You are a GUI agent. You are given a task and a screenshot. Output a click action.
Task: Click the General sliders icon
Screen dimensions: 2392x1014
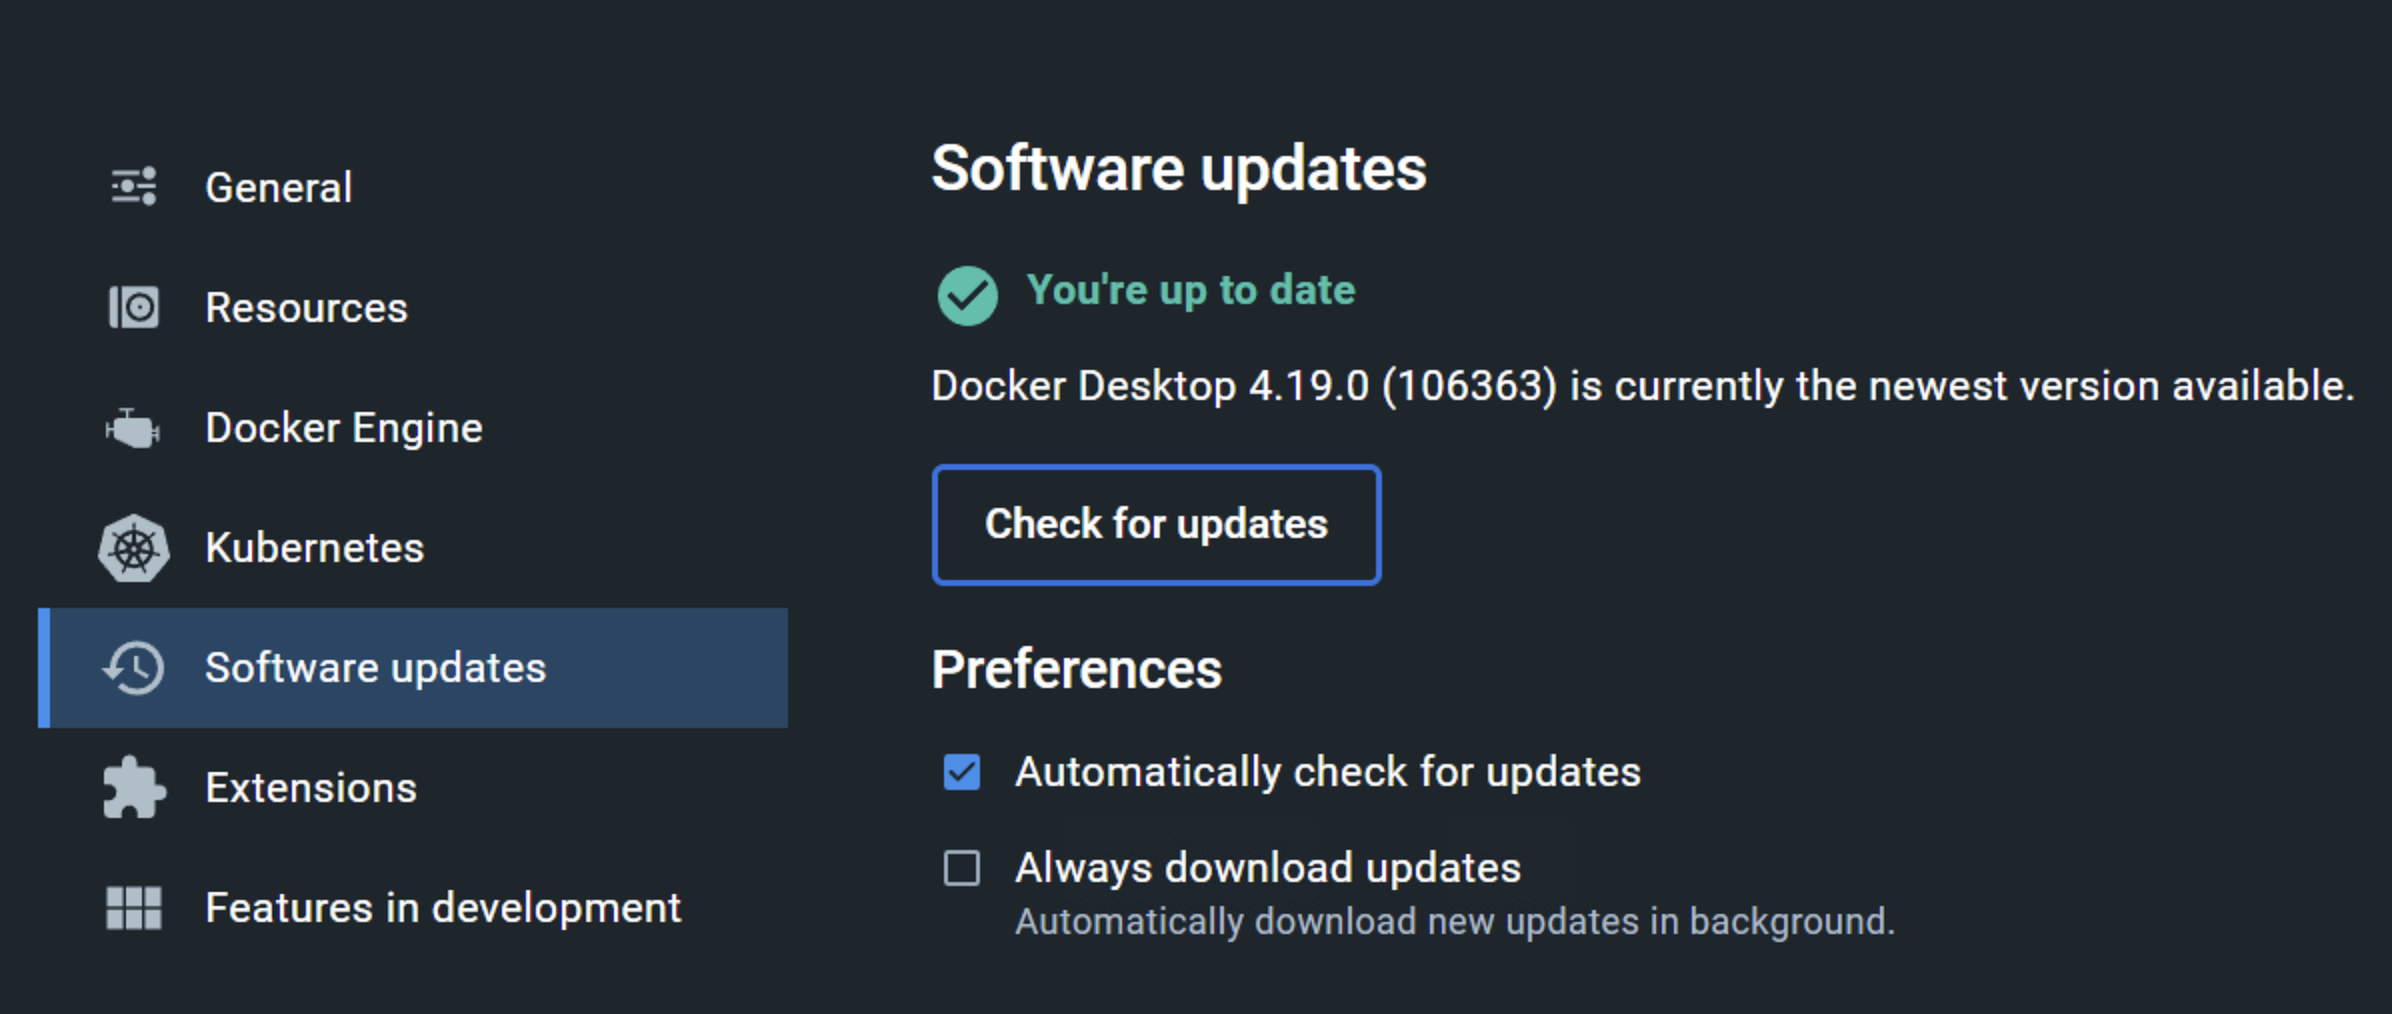coord(134,187)
